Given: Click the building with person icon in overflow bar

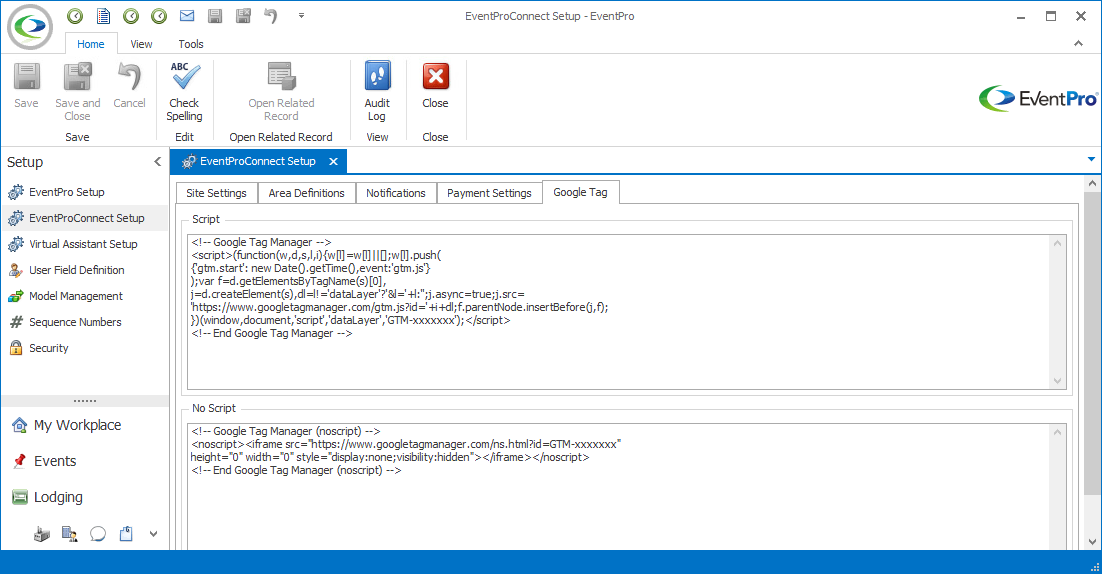Looking at the screenshot, I should [x=70, y=534].
